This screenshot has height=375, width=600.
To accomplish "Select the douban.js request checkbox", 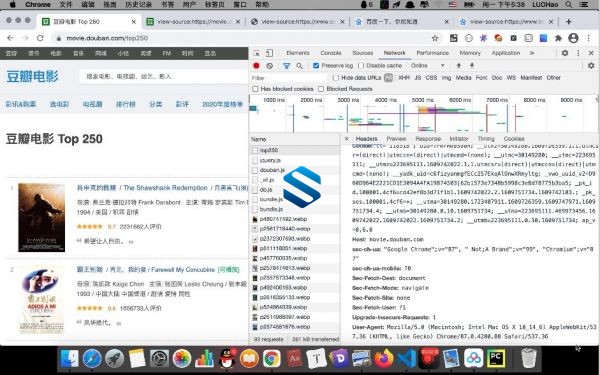I will (255, 170).
